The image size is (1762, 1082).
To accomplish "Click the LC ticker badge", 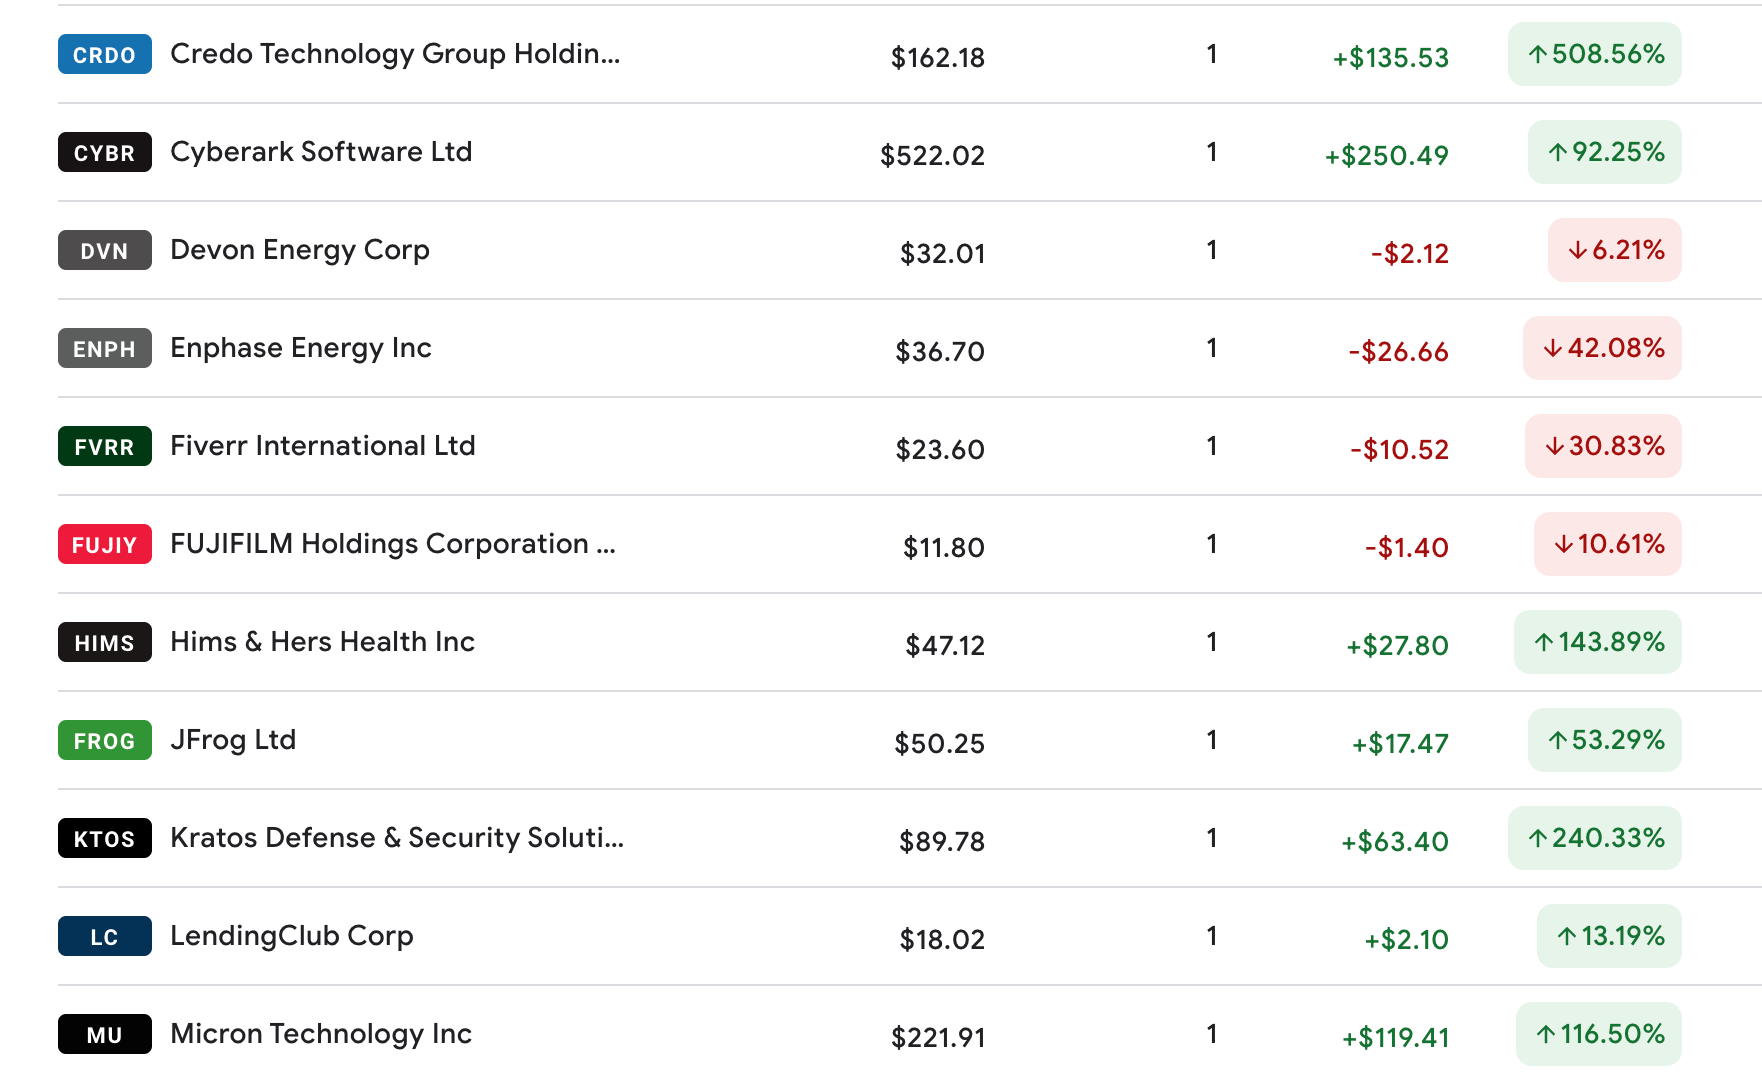I will click(x=104, y=937).
